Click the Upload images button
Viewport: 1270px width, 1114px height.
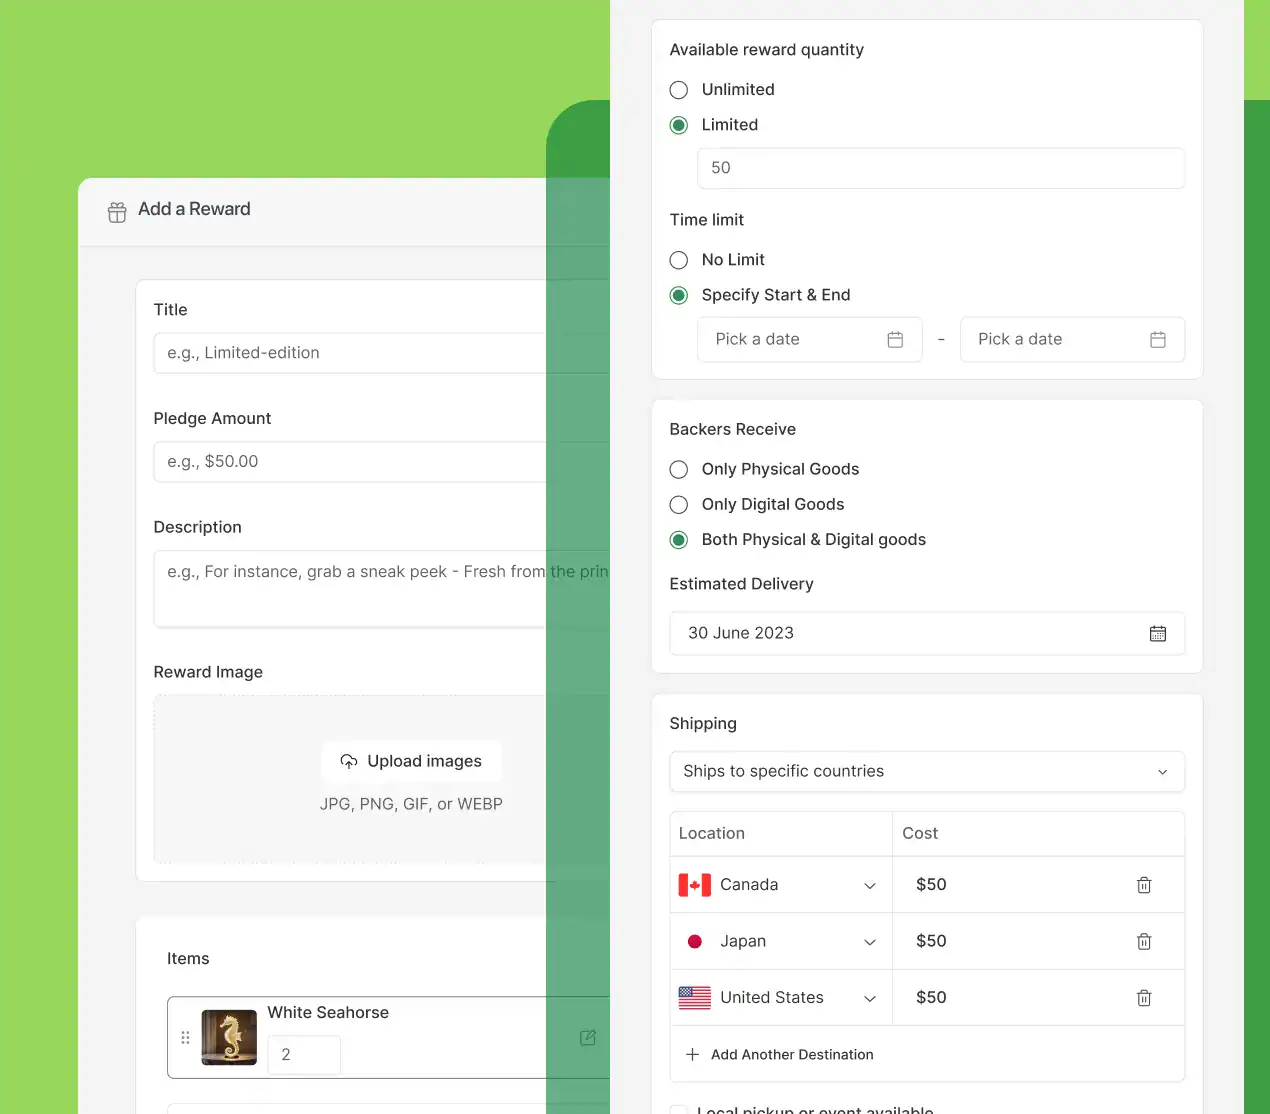click(411, 762)
